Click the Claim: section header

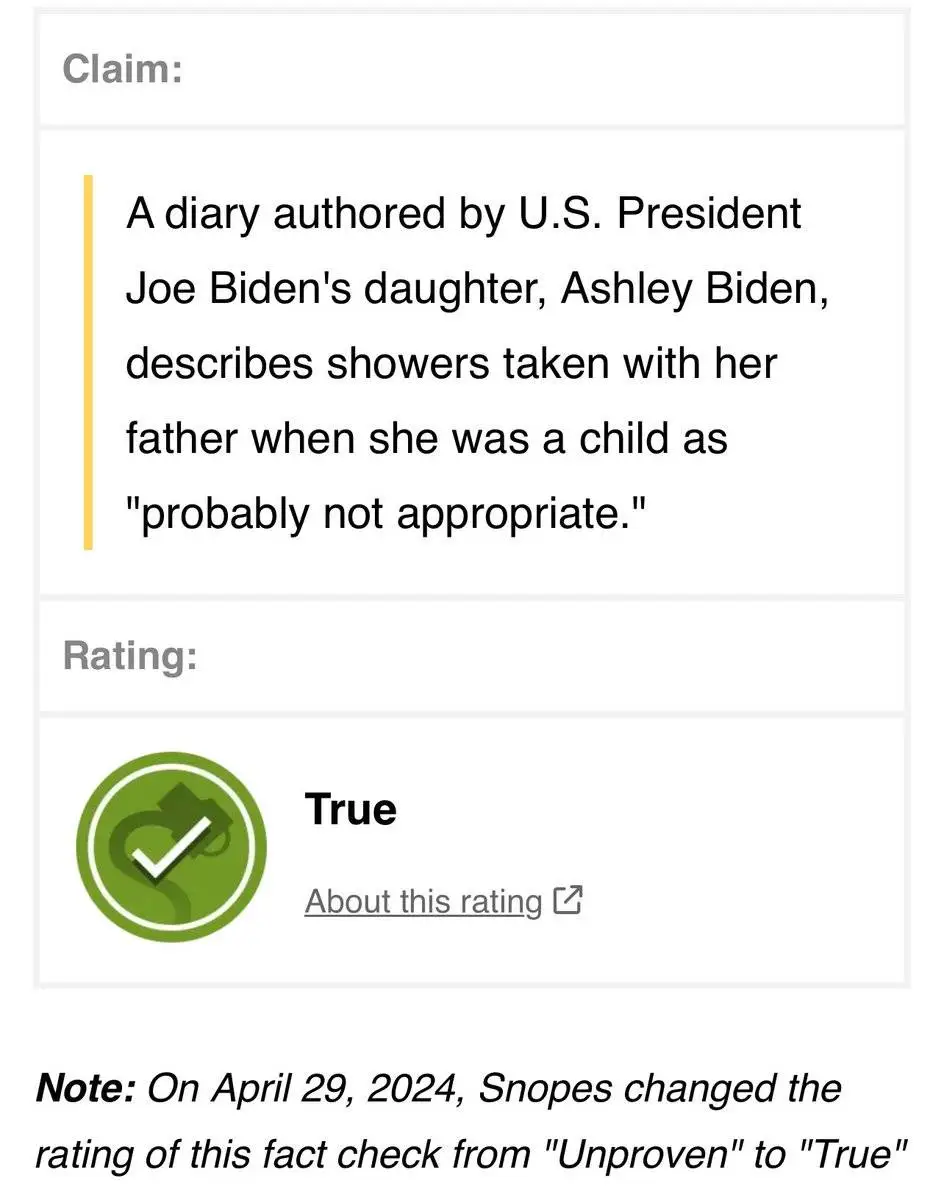coord(122,69)
